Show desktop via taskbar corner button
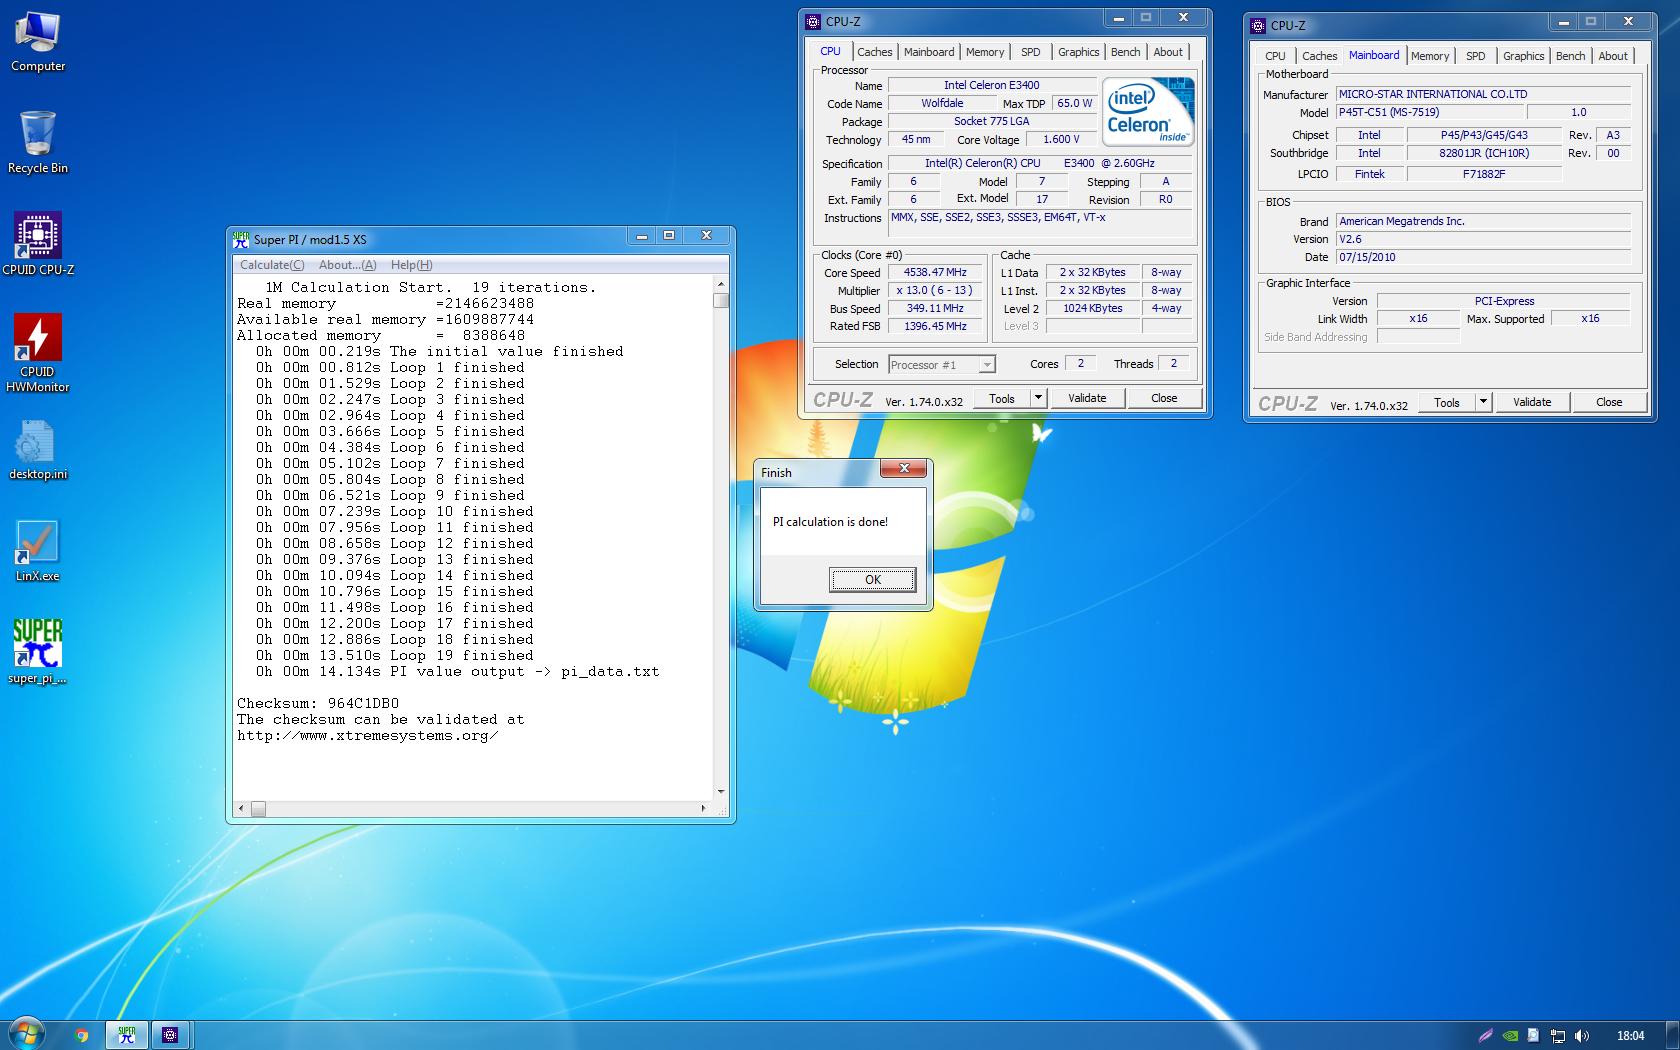This screenshot has height=1050, width=1680. [x=1672, y=1035]
